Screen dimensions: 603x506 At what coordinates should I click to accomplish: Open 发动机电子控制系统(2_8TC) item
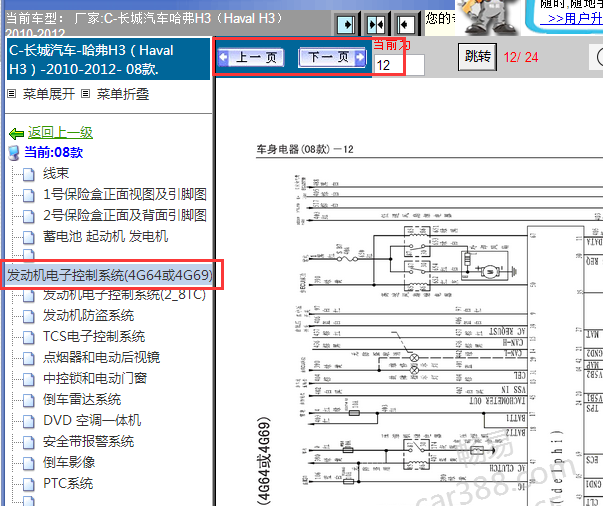124,295
